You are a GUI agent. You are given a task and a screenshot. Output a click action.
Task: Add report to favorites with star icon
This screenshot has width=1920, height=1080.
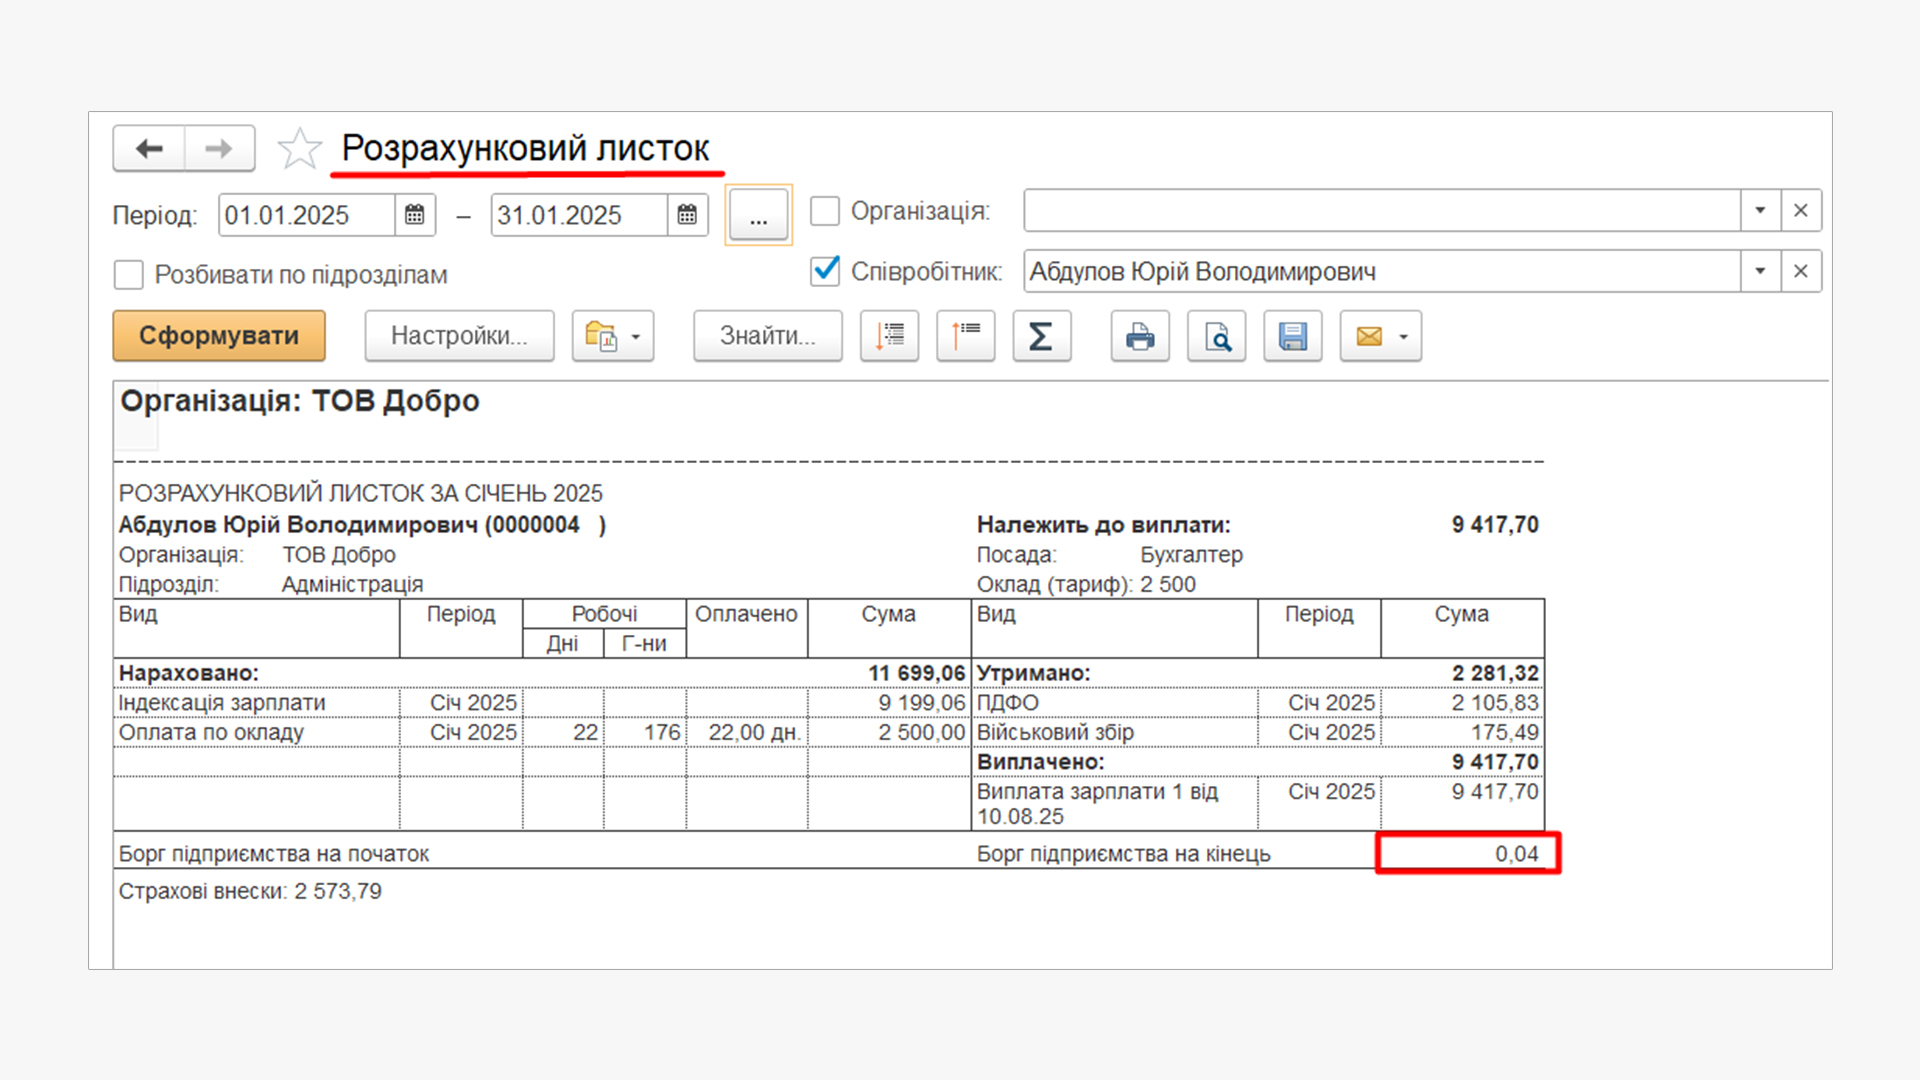click(x=299, y=149)
